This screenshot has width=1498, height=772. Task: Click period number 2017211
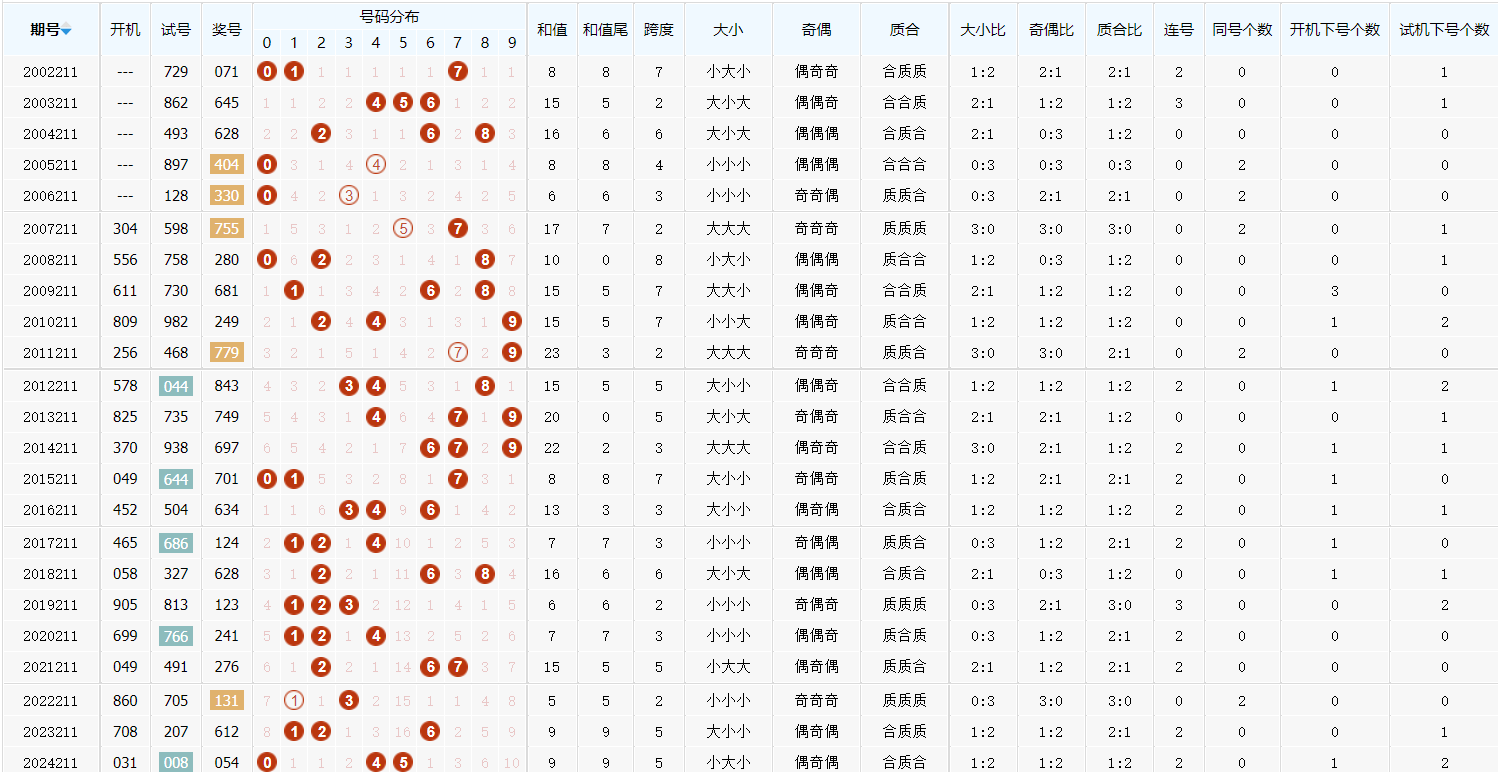(x=50, y=542)
